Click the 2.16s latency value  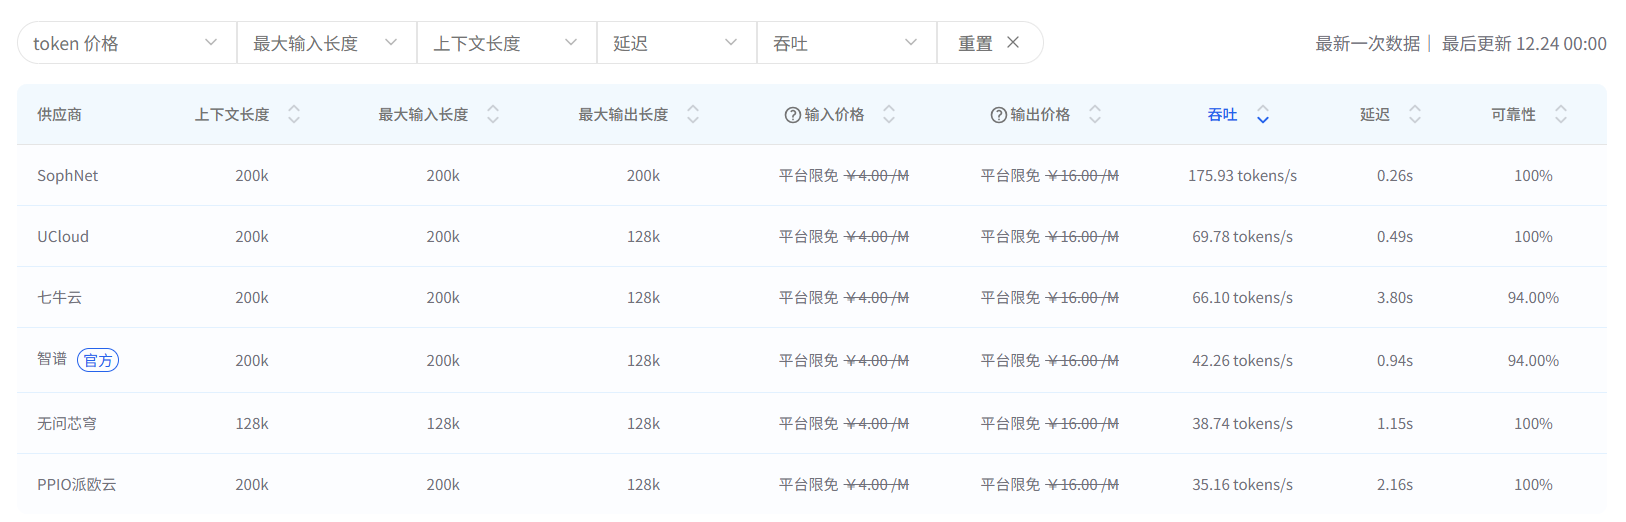pyautogui.click(x=1395, y=484)
